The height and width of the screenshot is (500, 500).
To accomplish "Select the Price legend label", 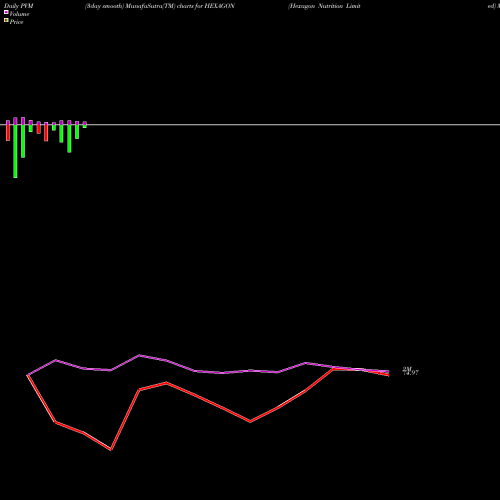I will [x=16, y=22].
